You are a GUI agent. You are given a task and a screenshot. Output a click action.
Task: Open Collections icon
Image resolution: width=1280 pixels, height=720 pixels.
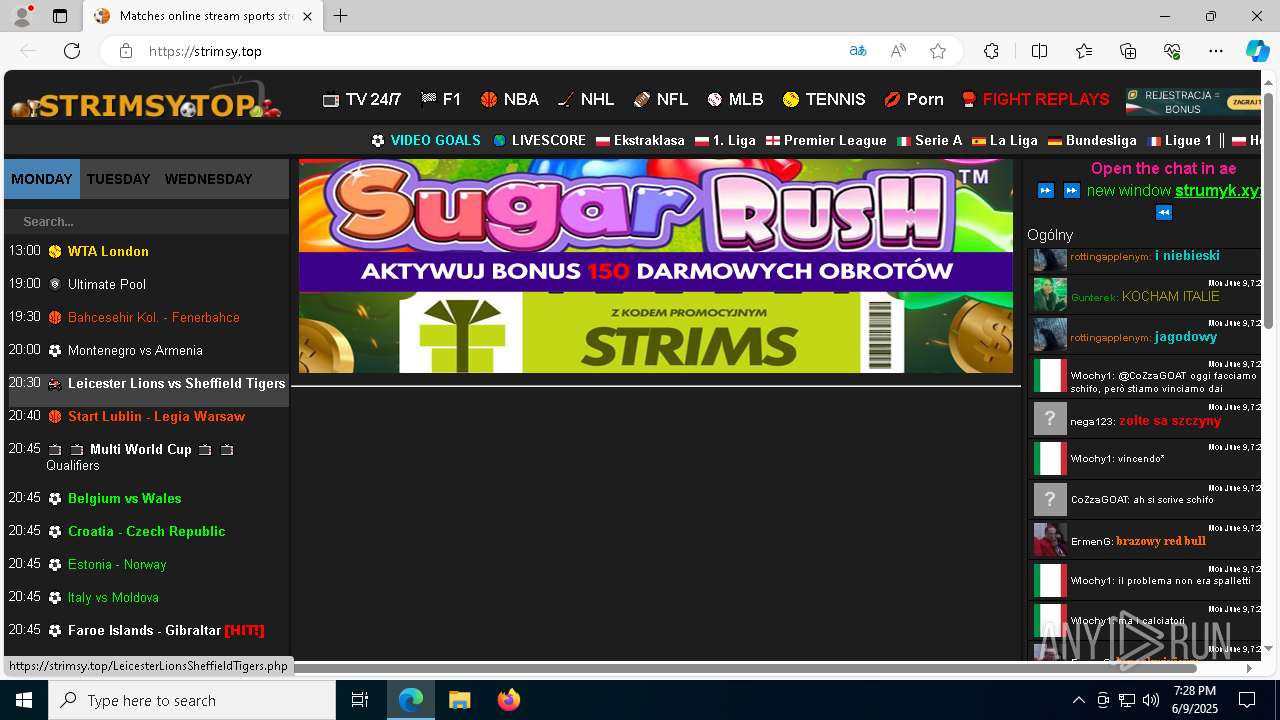point(1128,51)
